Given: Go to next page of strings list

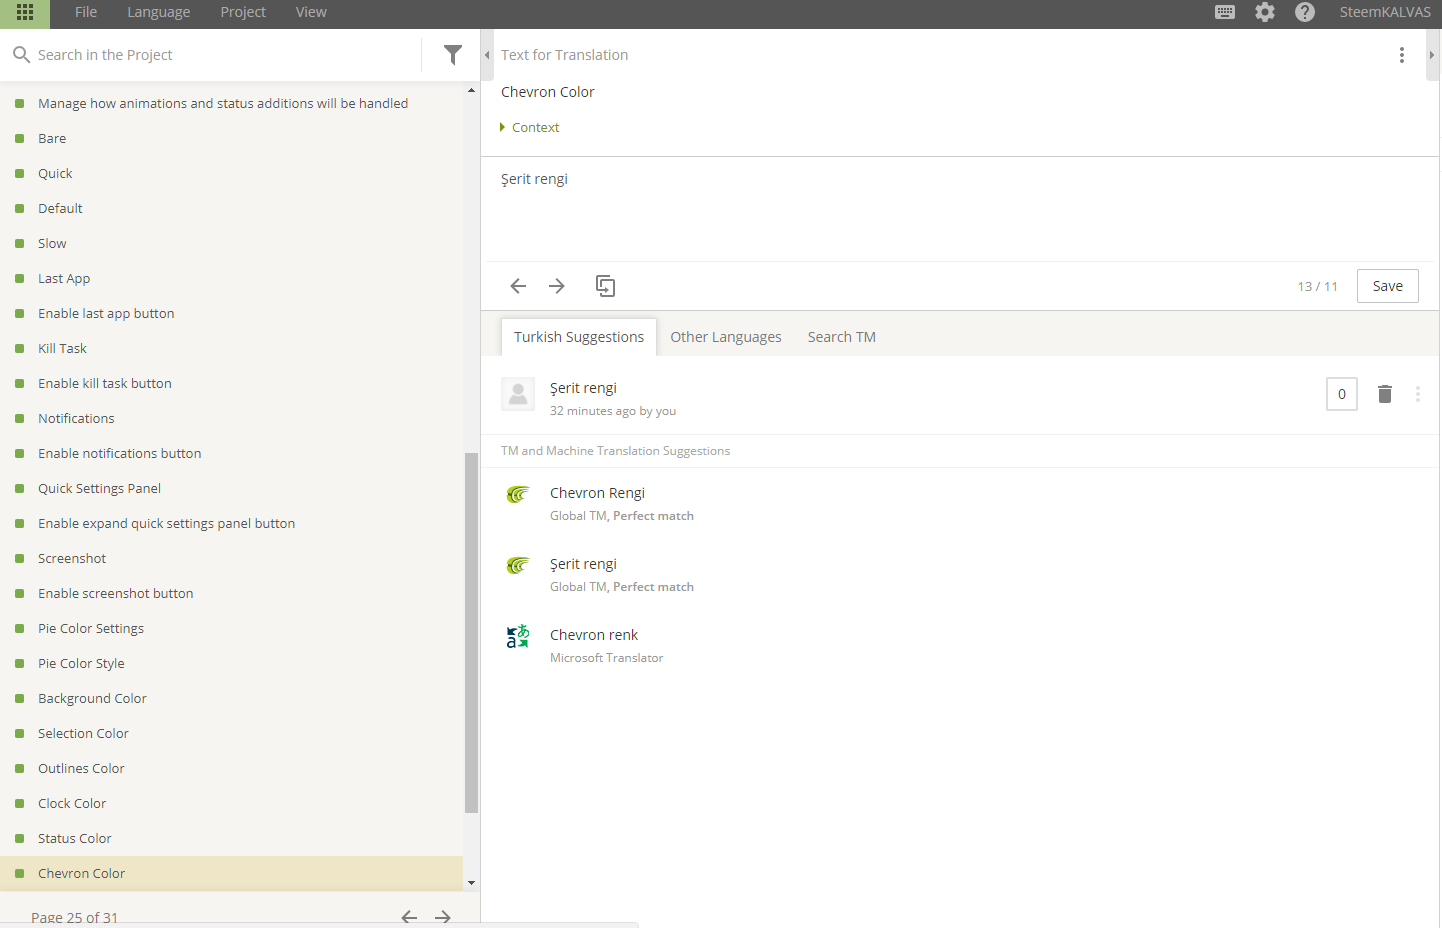Looking at the screenshot, I should point(443,917).
